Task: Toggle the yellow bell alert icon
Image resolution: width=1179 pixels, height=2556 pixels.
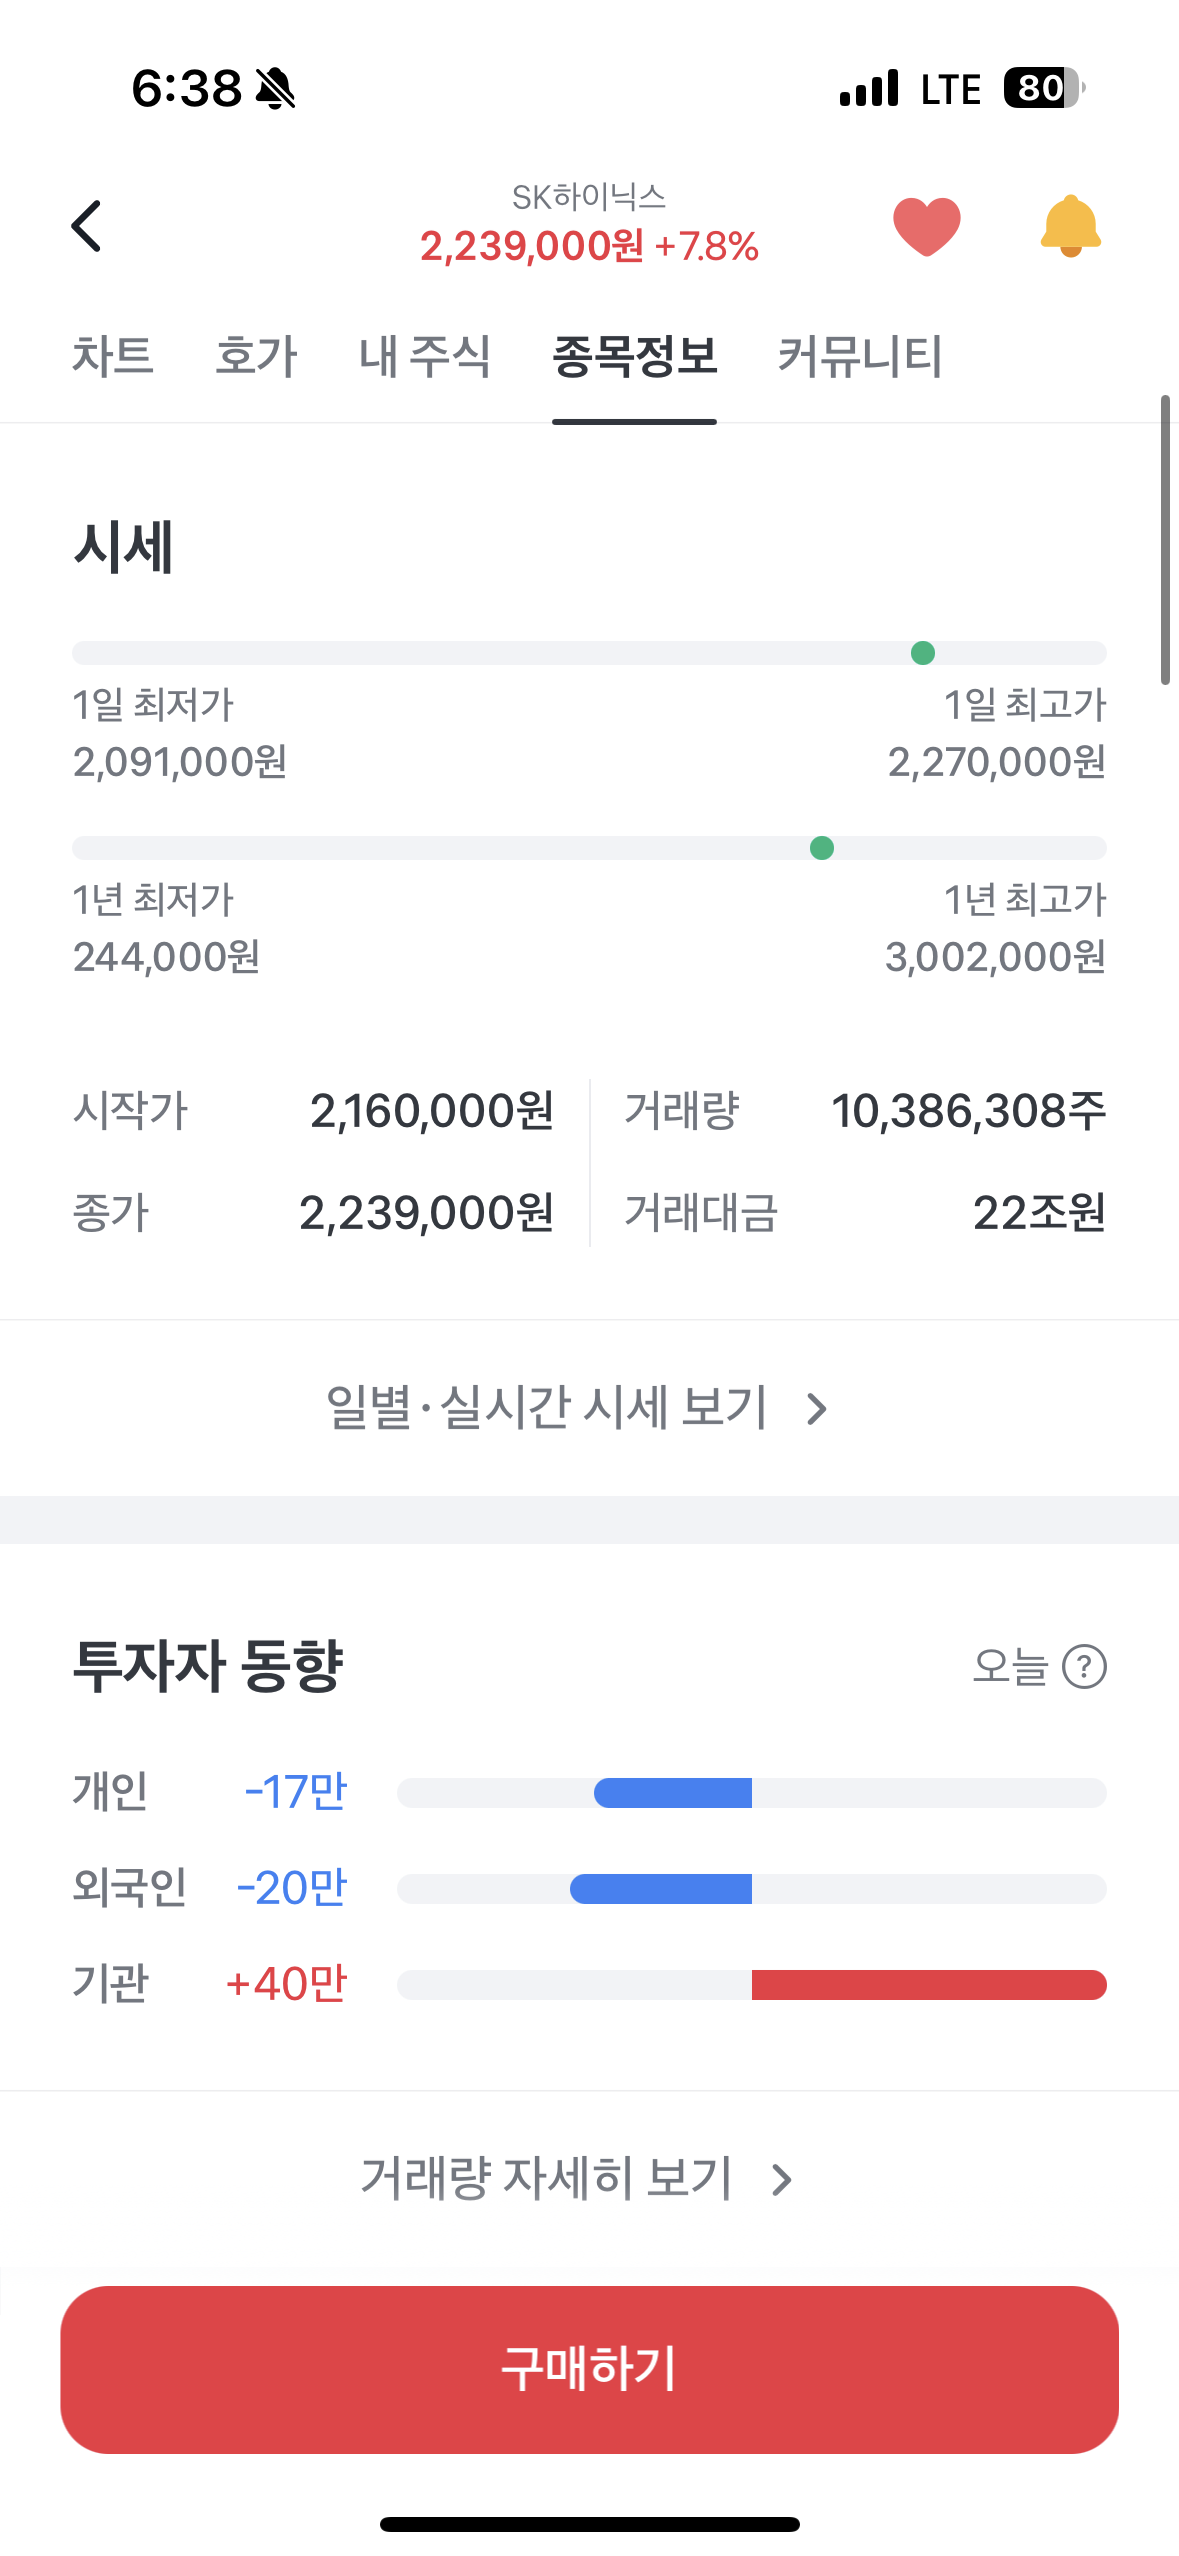Action: pos(1070,226)
